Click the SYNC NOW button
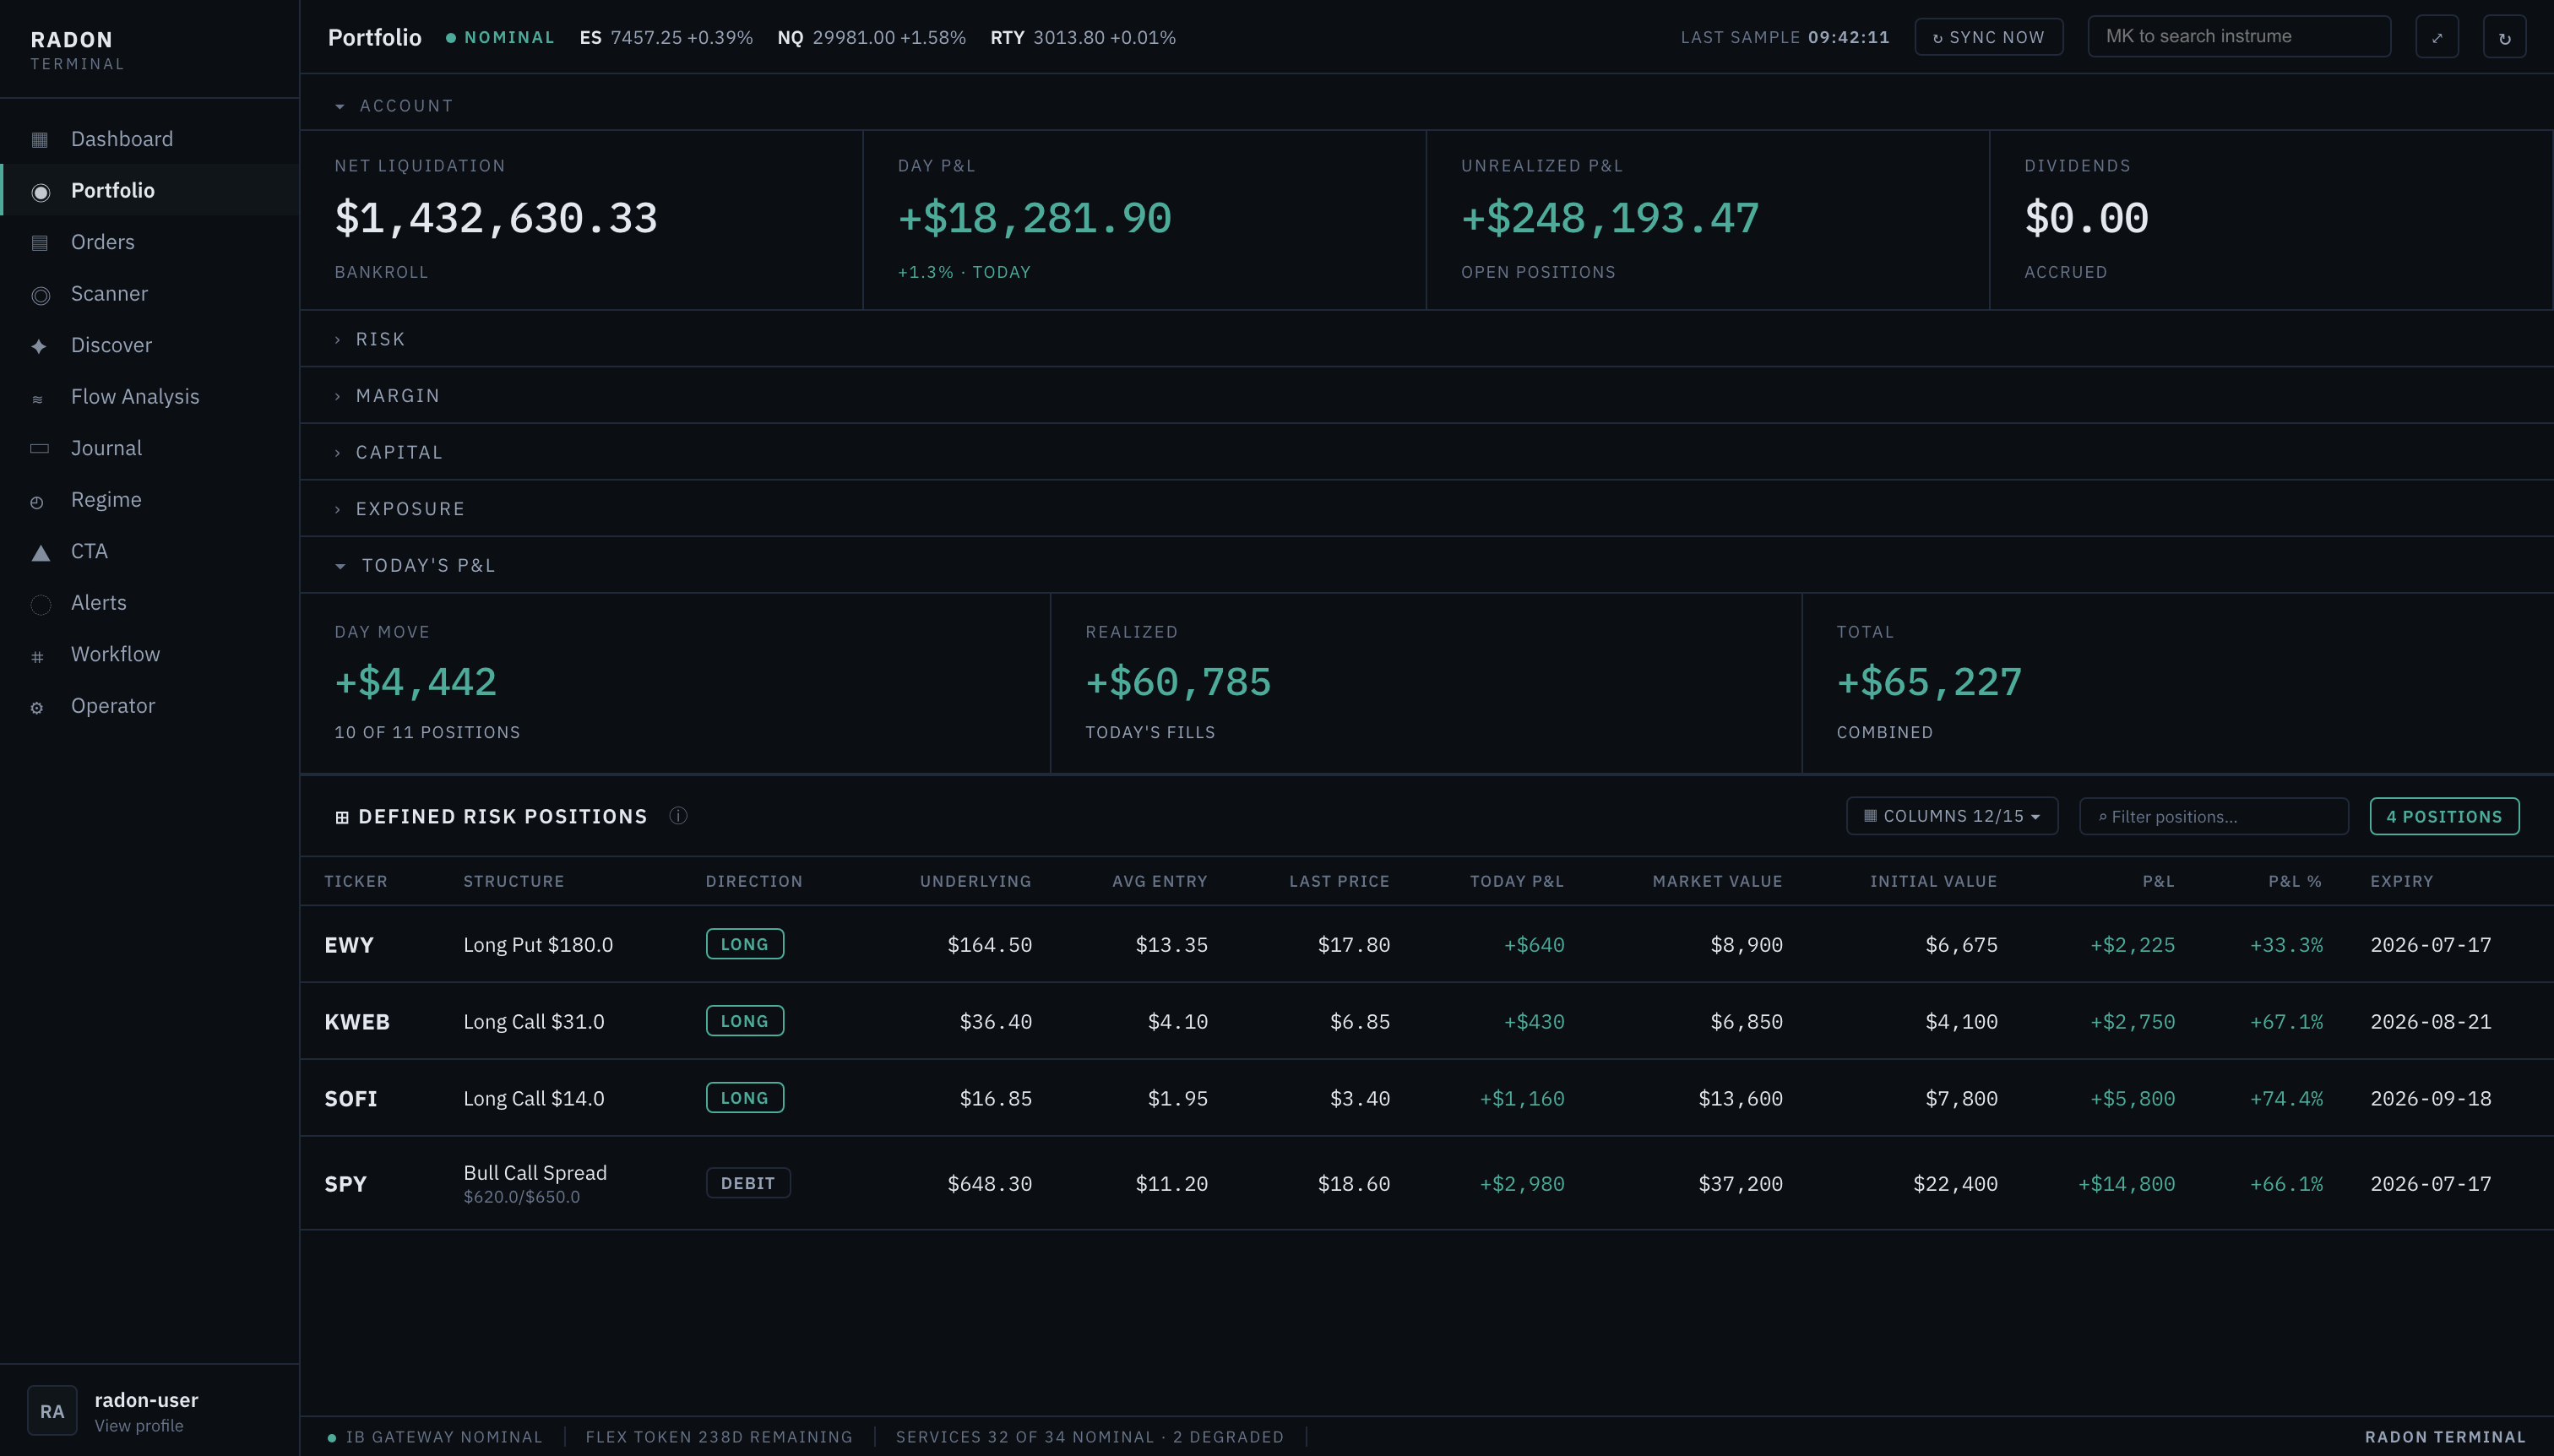Viewport: 2554px width, 1456px height. point(1989,37)
